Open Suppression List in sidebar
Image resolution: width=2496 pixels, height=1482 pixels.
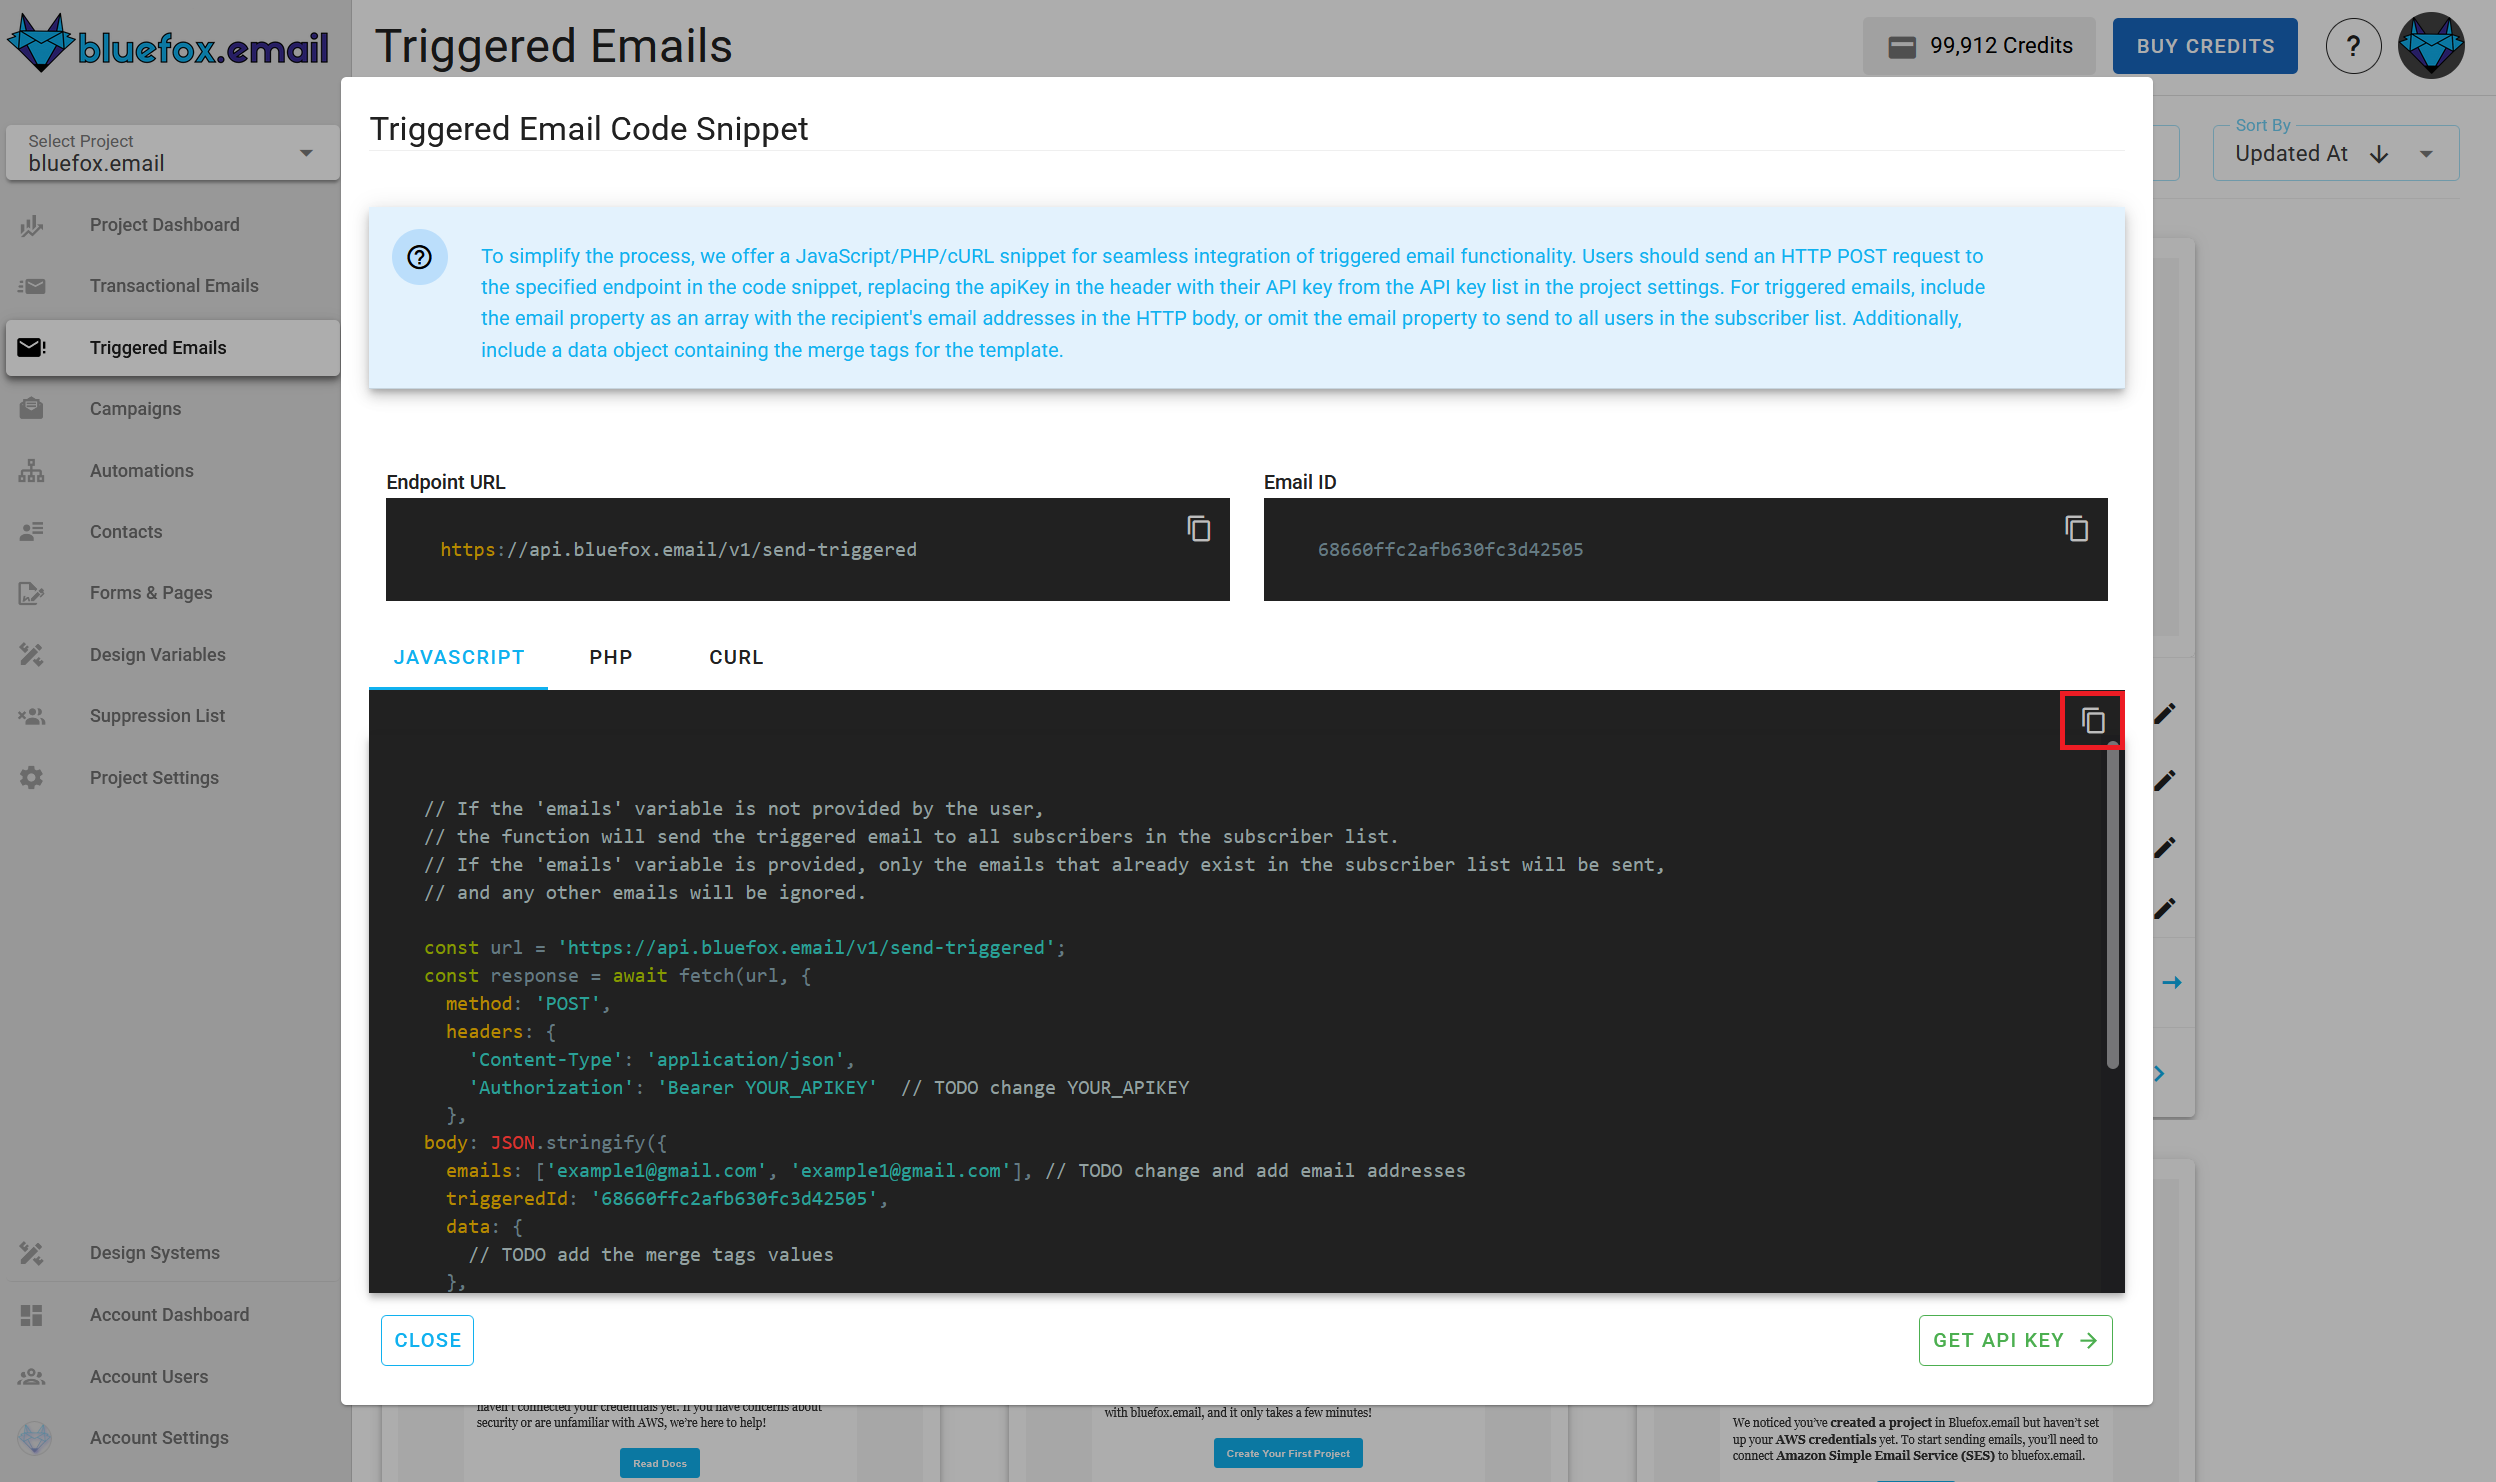(x=172, y=716)
